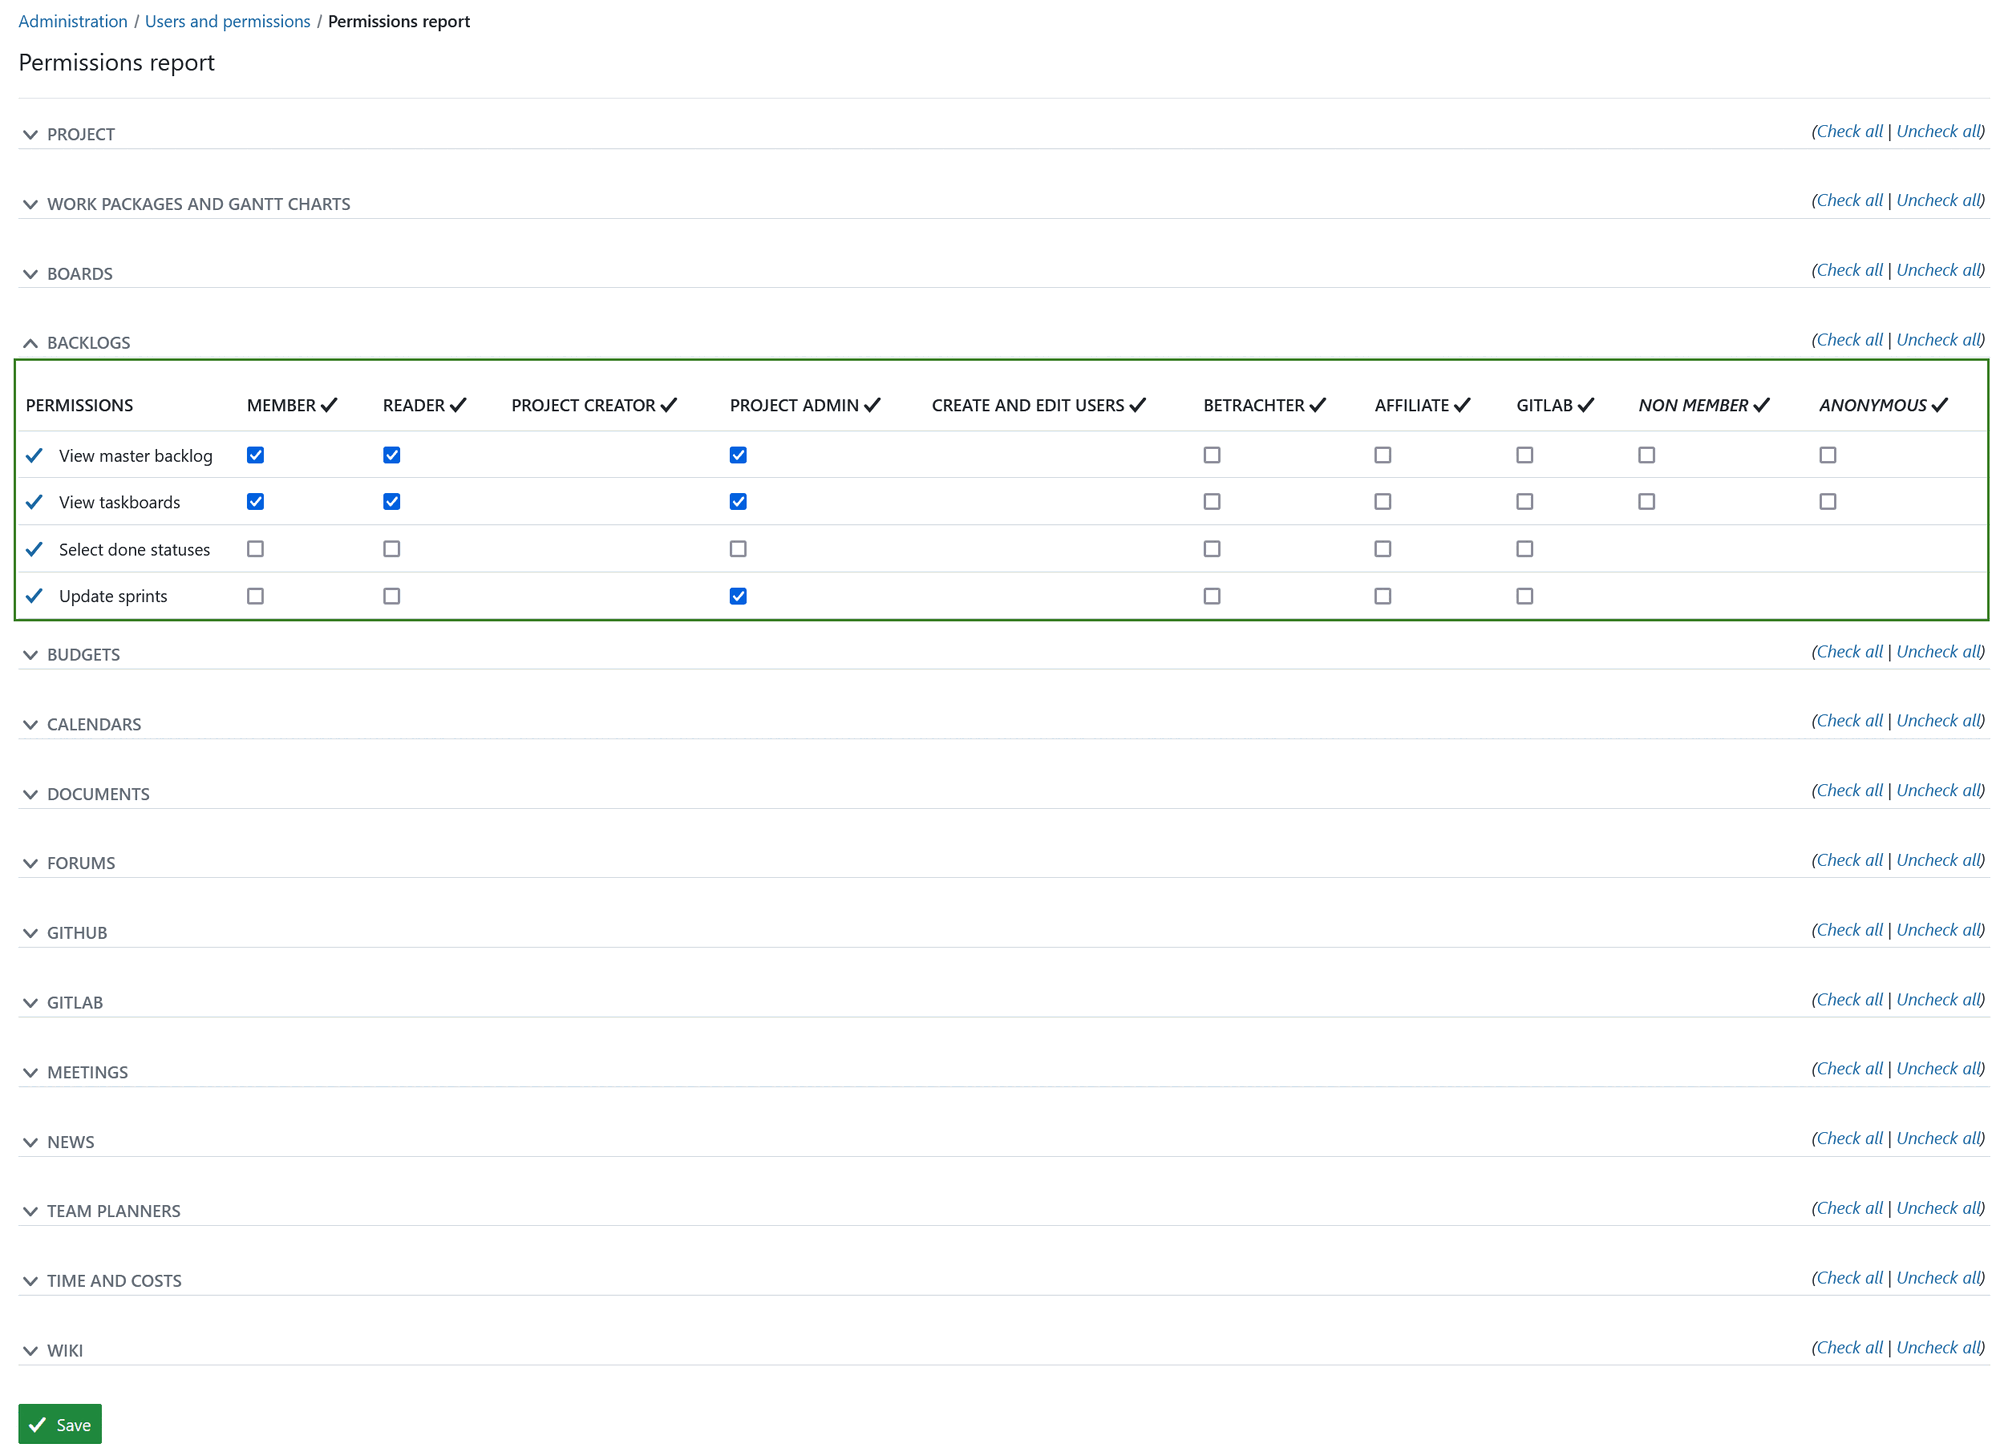
Task: Open the Users and permissions breadcrumb
Action: (227, 20)
